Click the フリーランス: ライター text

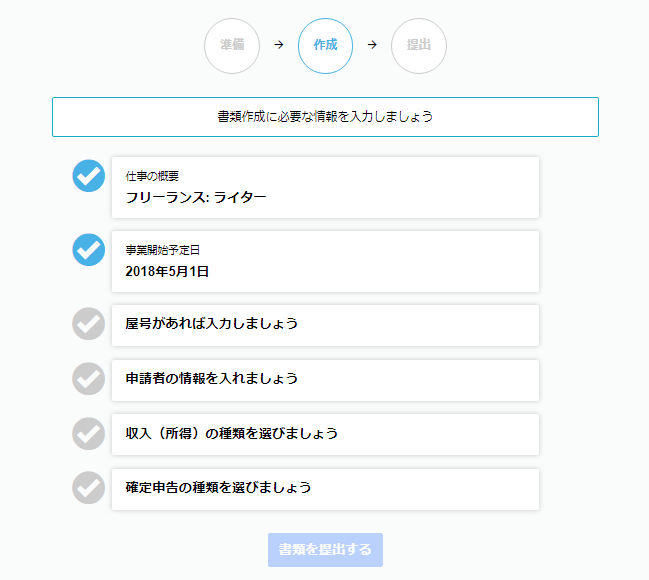pos(196,197)
